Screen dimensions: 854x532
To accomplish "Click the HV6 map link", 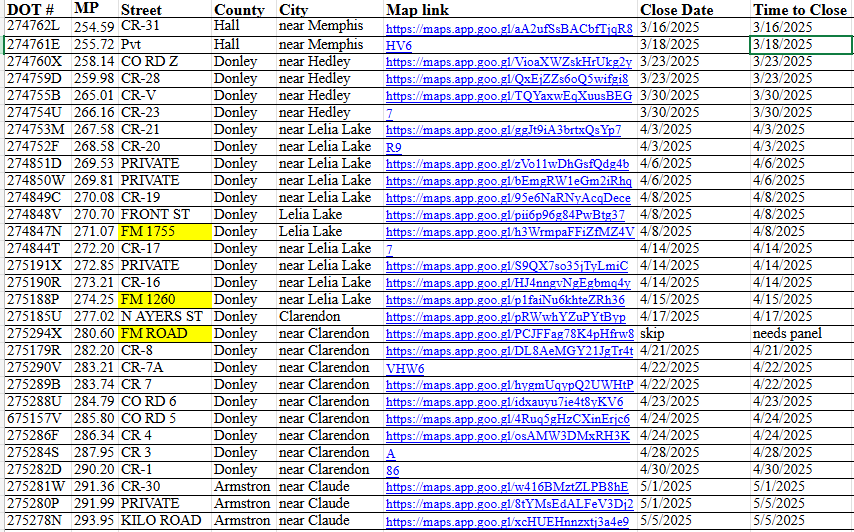I will click(399, 46).
